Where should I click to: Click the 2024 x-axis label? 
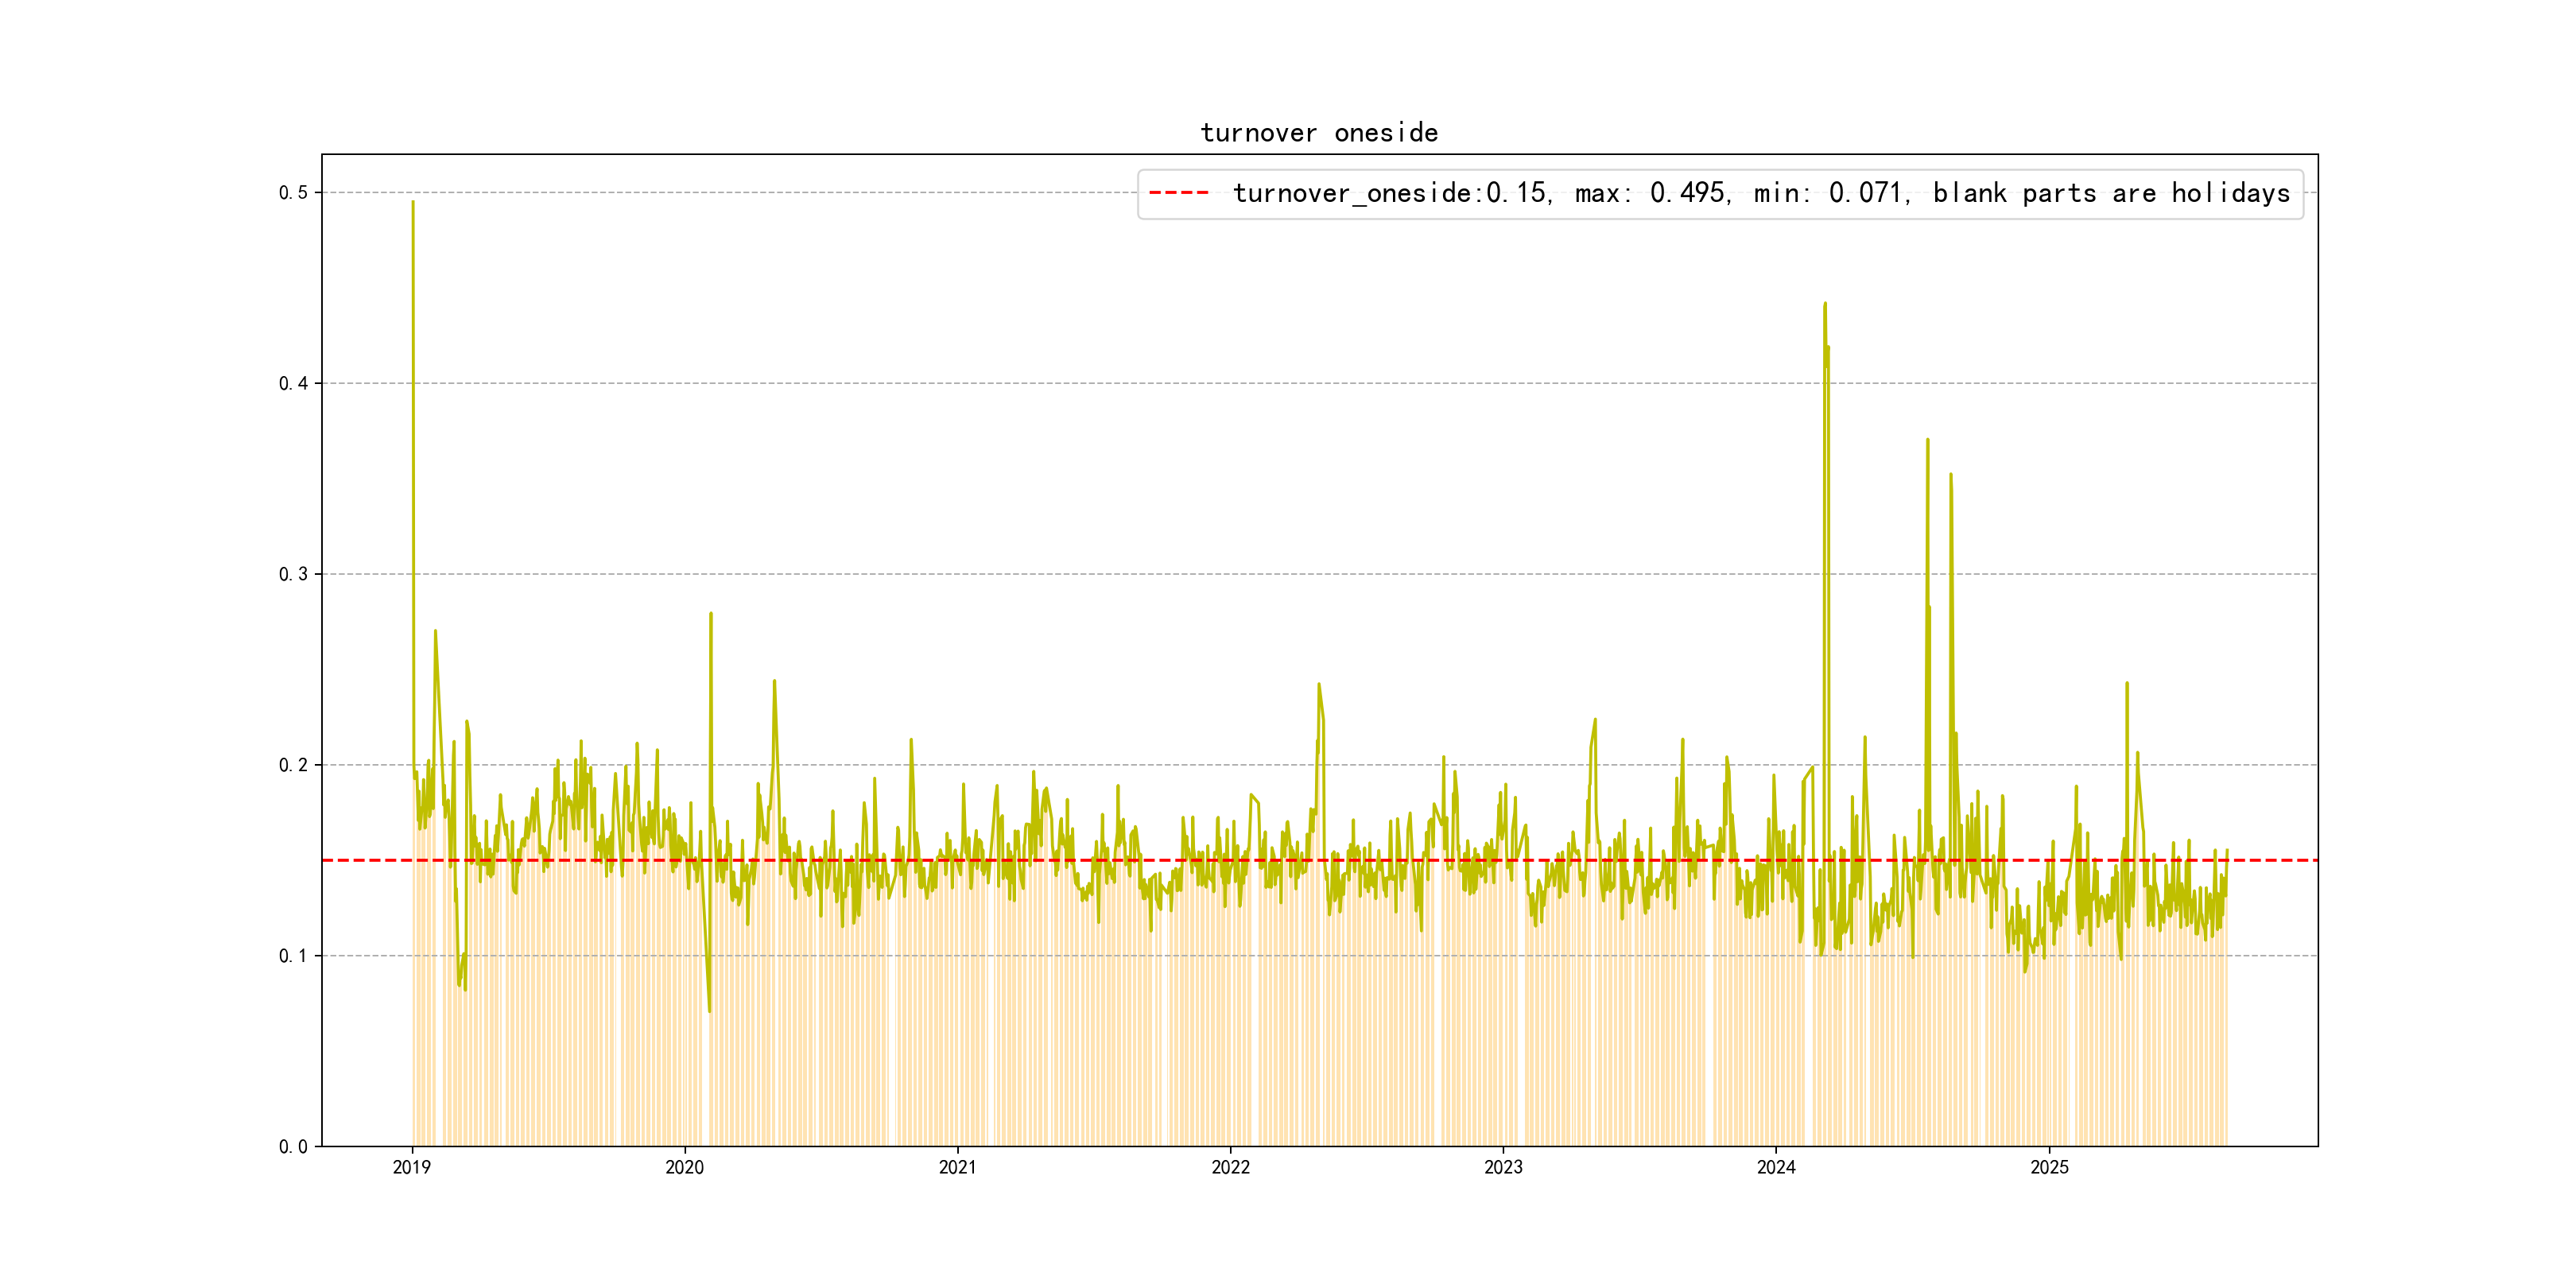click(1776, 1167)
